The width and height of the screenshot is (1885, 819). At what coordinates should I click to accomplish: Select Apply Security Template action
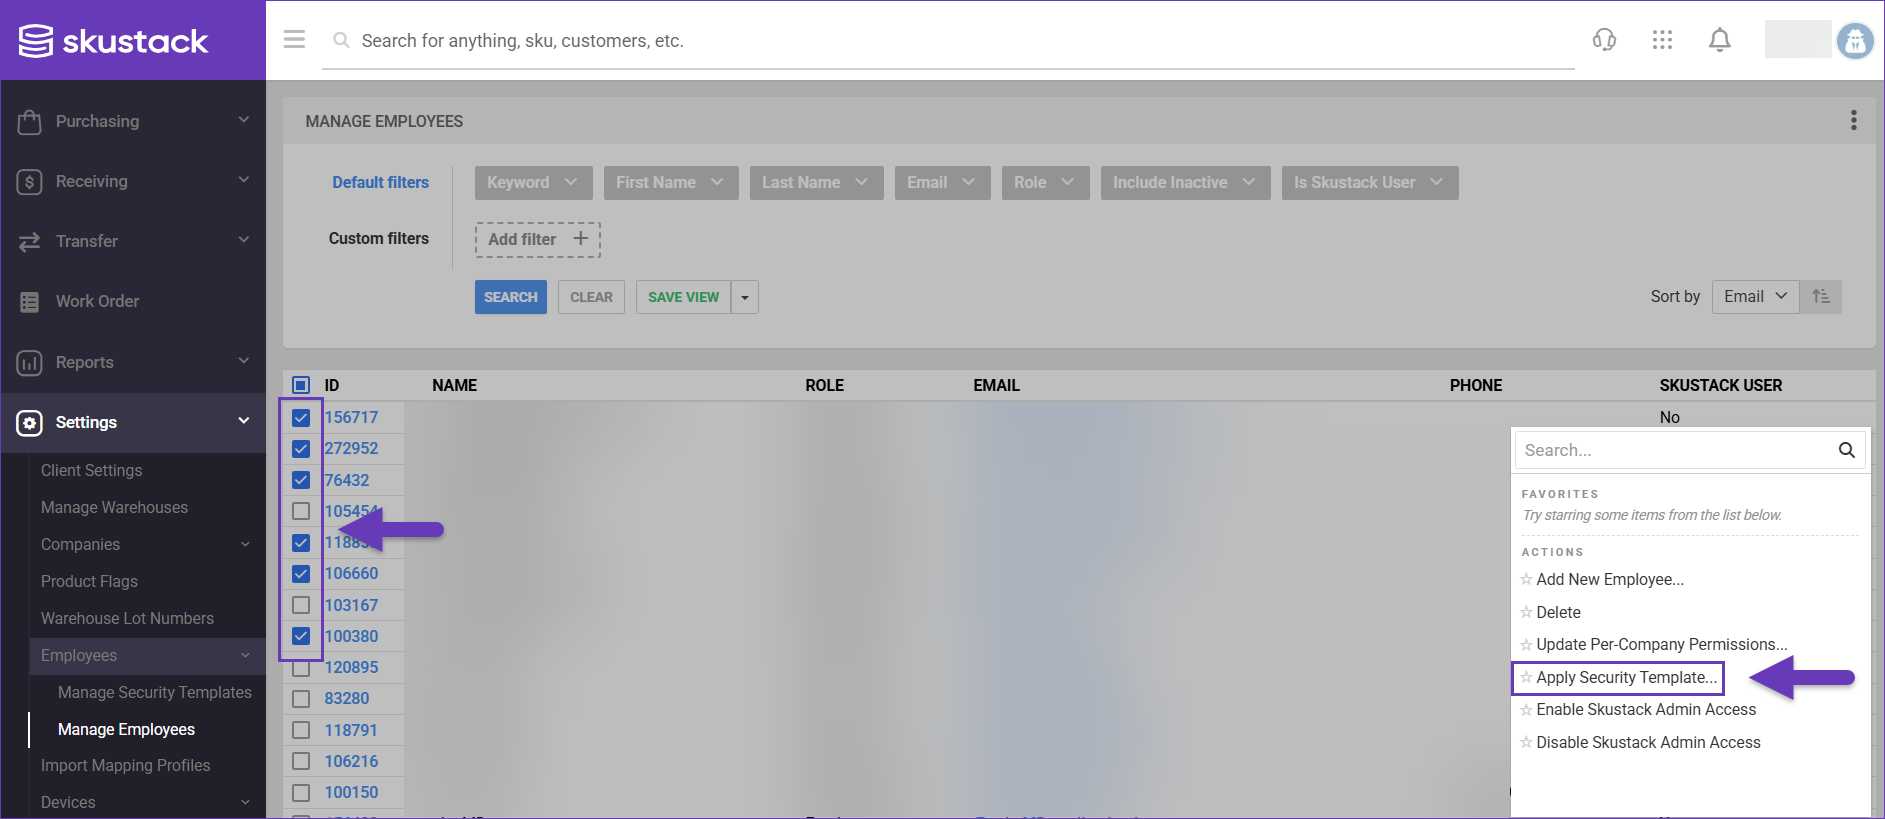(1625, 678)
